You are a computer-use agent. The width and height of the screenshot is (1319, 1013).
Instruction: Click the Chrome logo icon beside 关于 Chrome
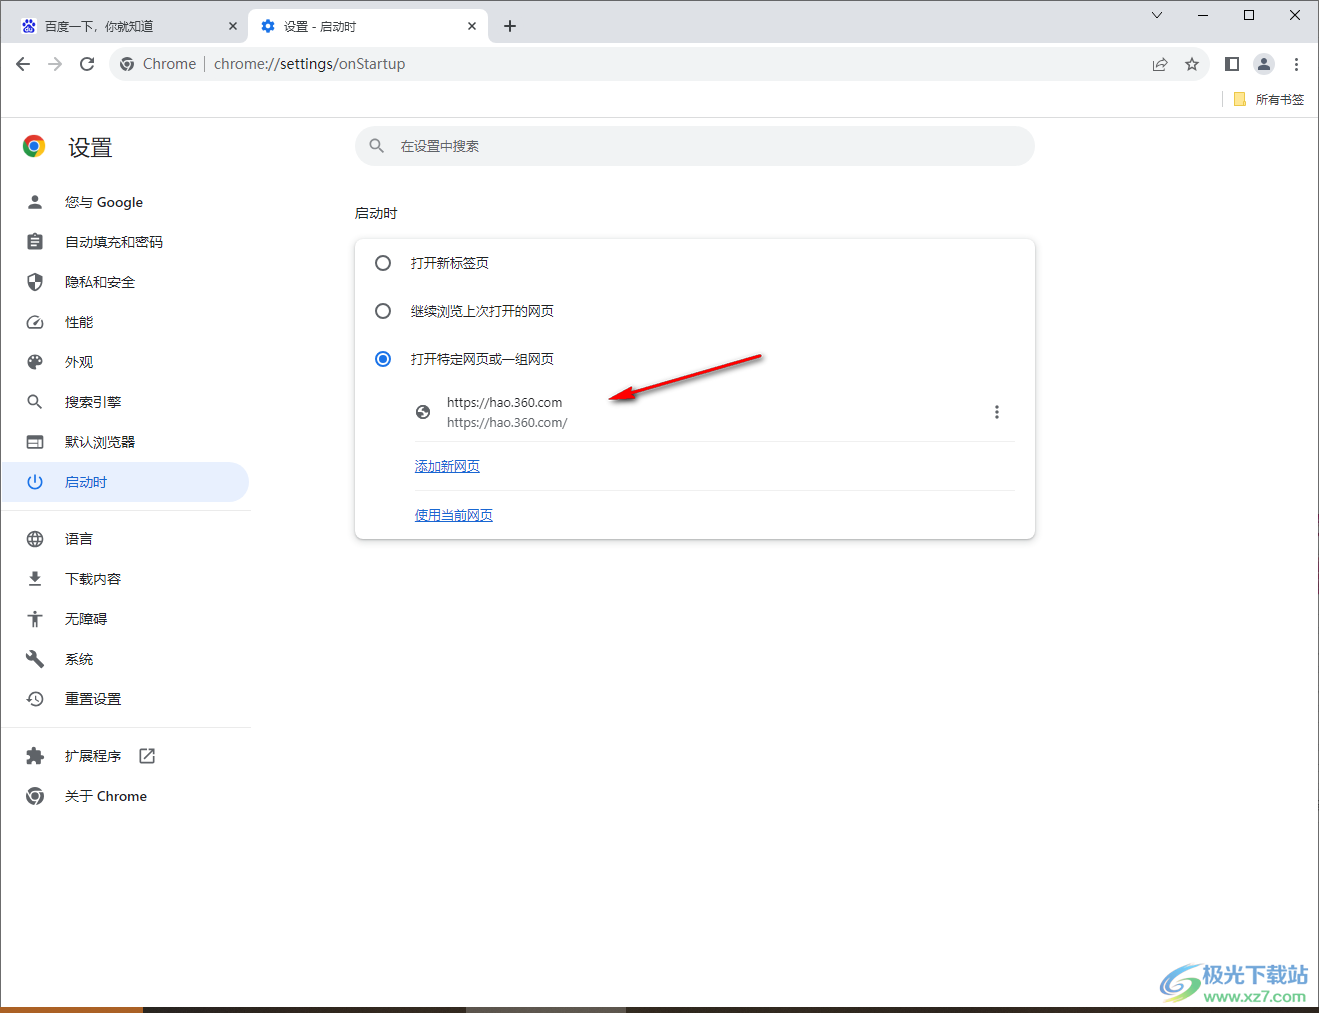click(x=35, y=796)
